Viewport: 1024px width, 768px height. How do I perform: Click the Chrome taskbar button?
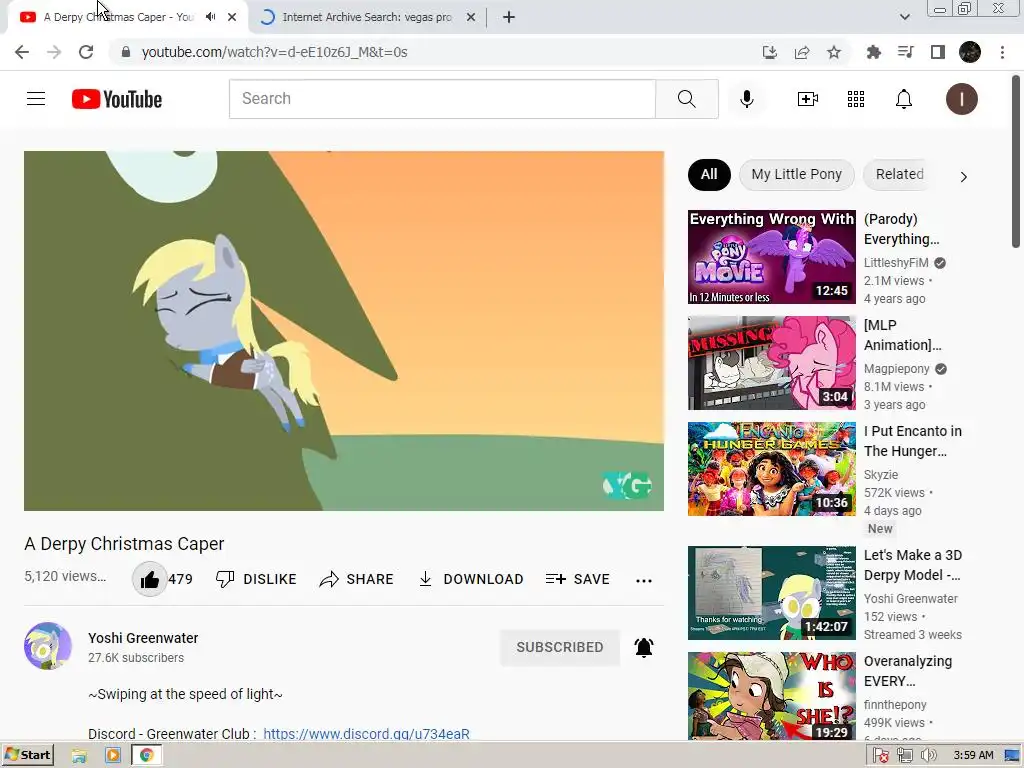tap(147, 756)
